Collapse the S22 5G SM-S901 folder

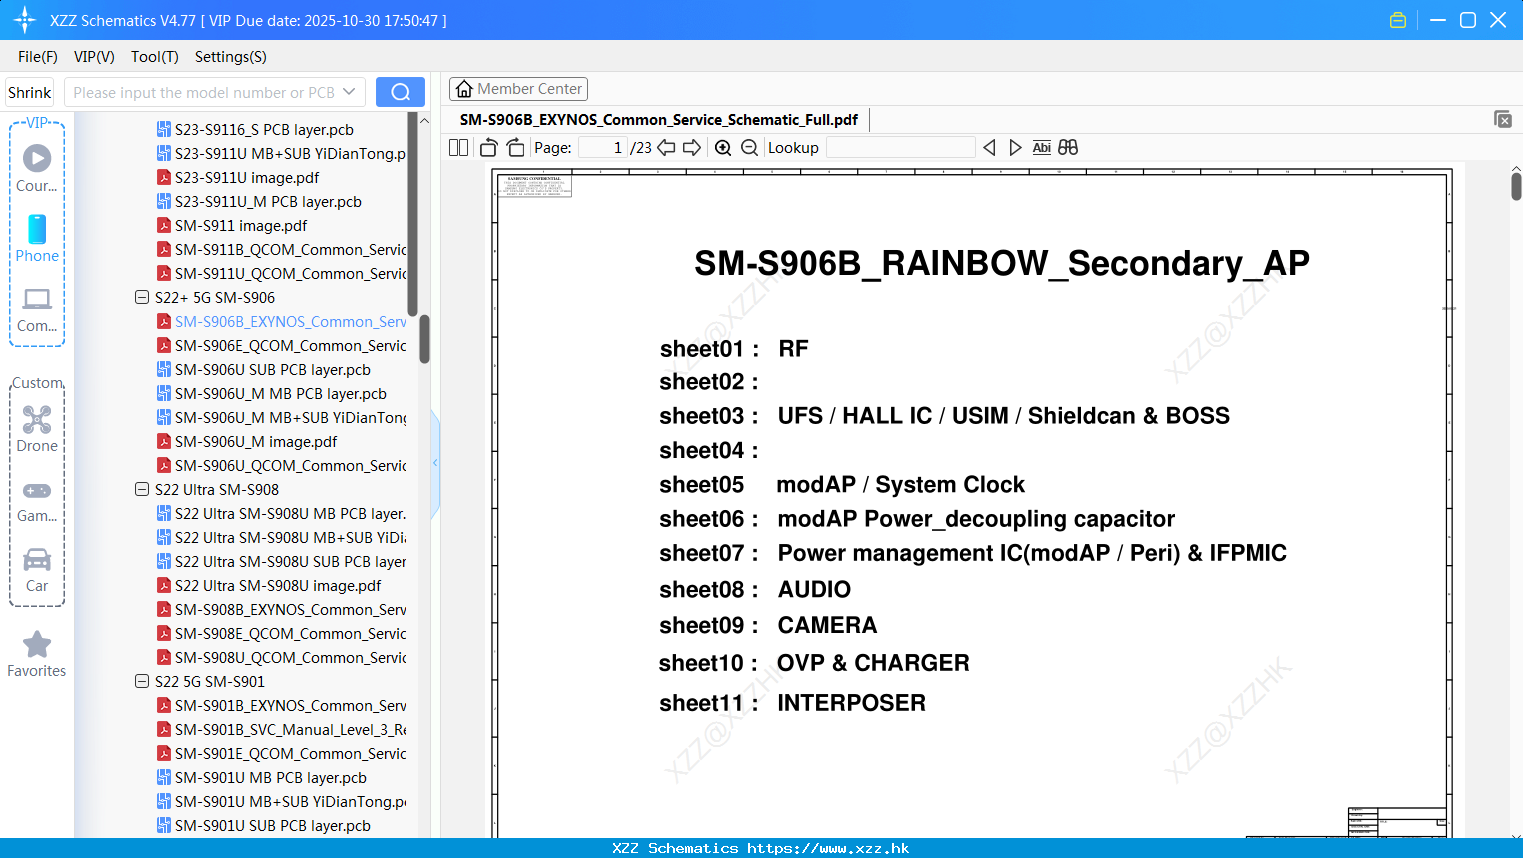click(x=142, y=681)
